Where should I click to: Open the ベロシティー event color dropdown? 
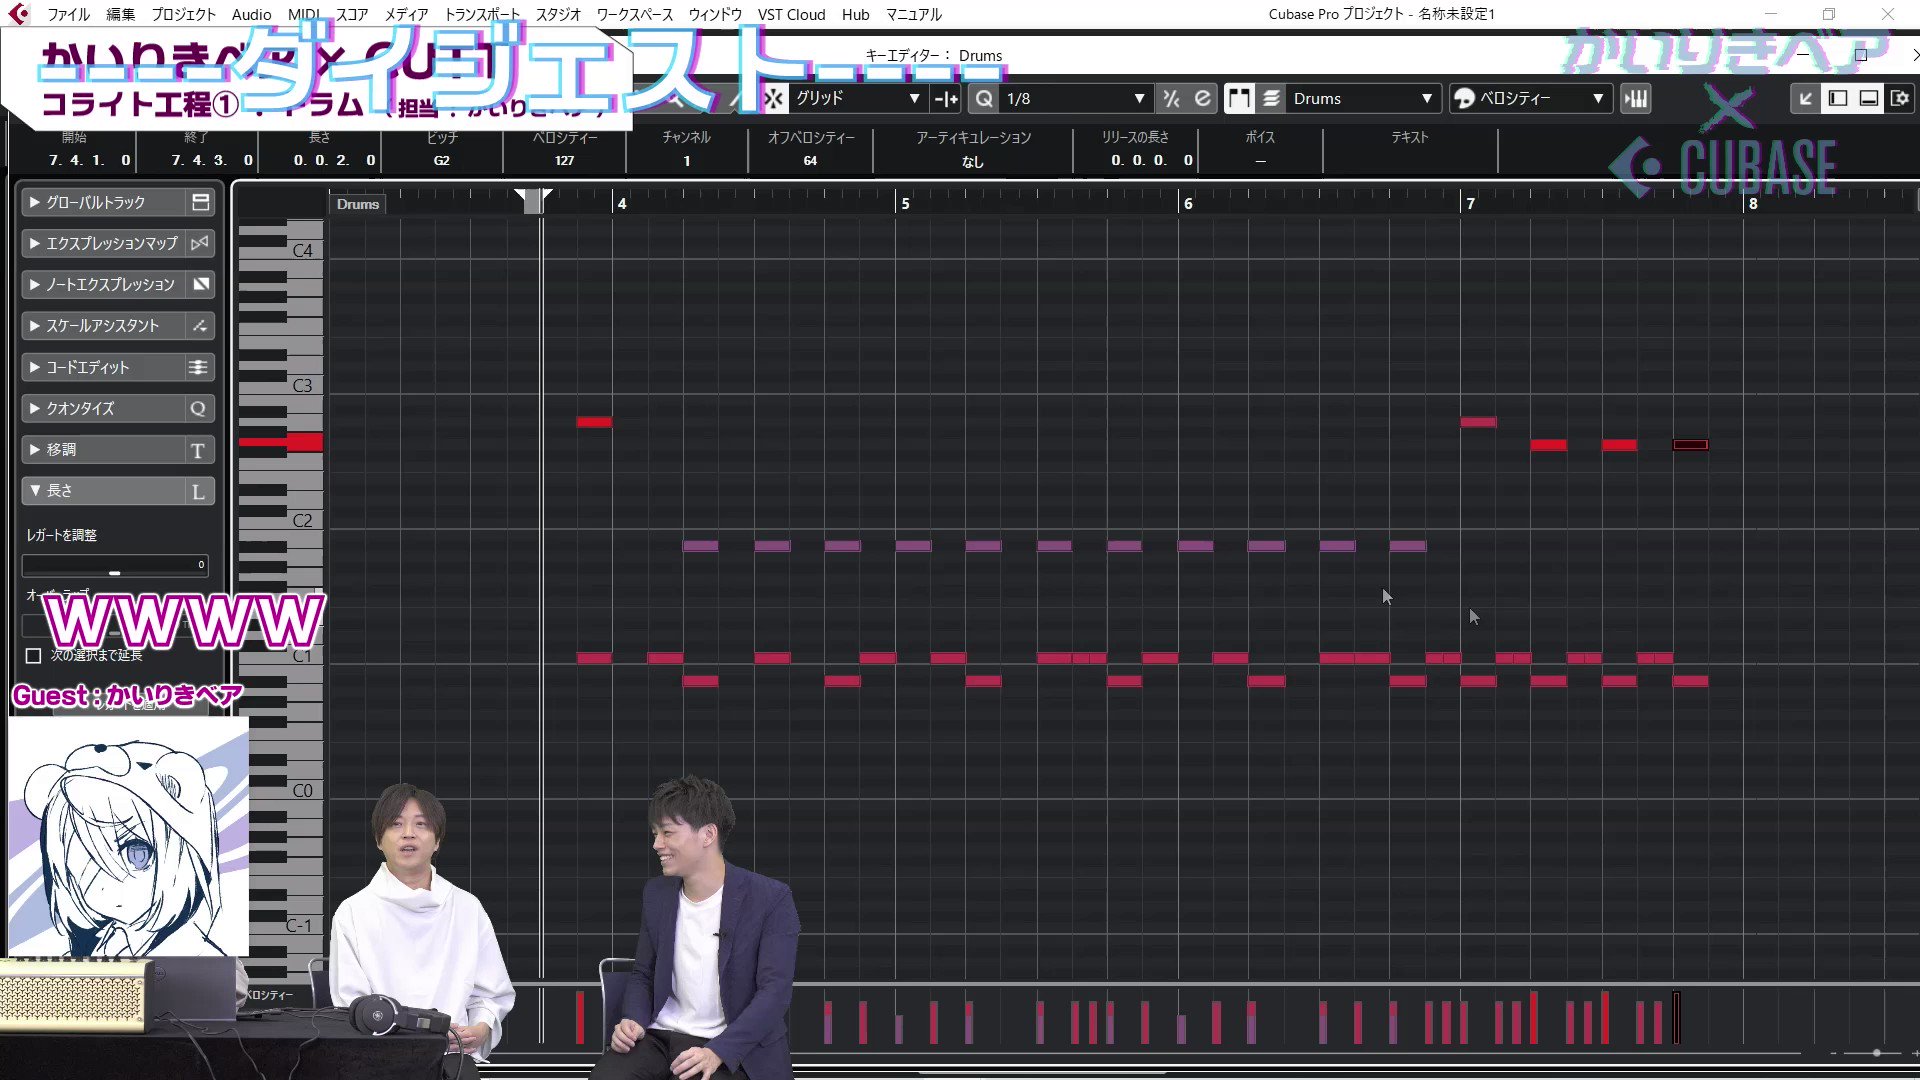coord(1530,98)
